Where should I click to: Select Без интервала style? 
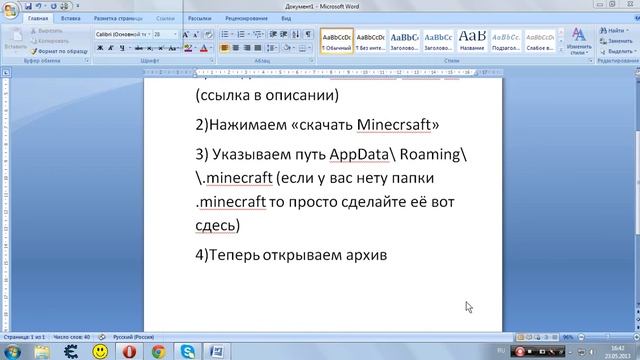coord(370,41)
